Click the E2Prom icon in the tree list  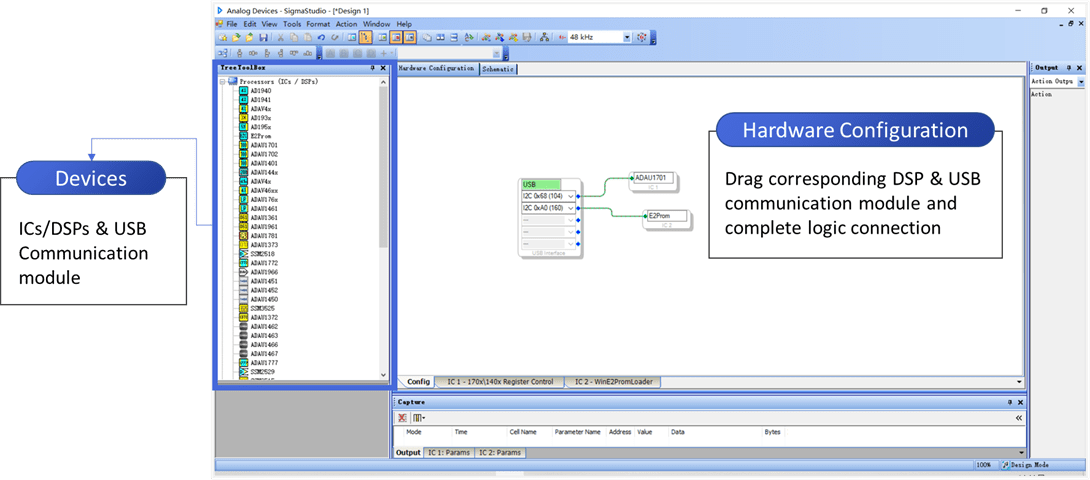click(243, 136)
